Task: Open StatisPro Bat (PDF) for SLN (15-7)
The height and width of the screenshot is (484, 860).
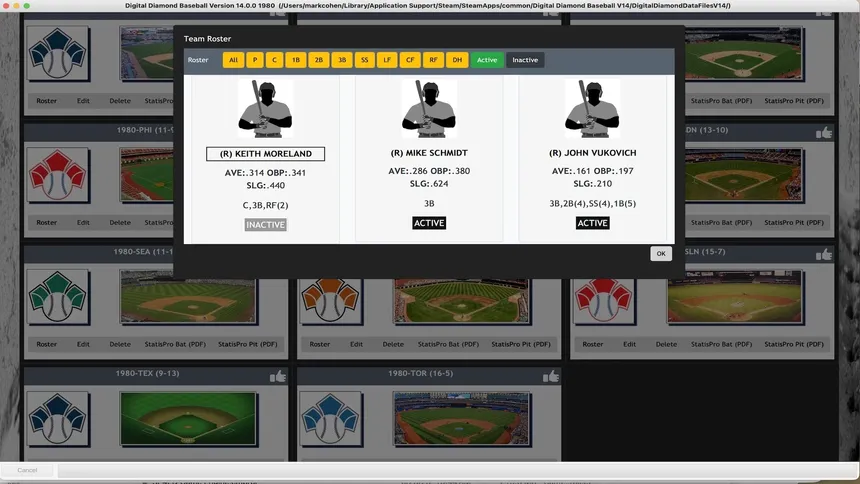Action: [x=721, y=344]
